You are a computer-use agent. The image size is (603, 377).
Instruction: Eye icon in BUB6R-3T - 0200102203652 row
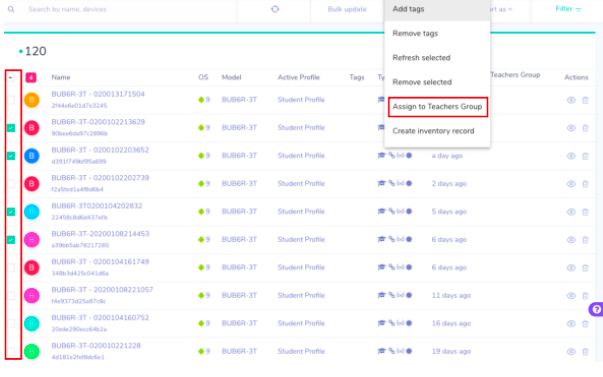pos(571,156)
